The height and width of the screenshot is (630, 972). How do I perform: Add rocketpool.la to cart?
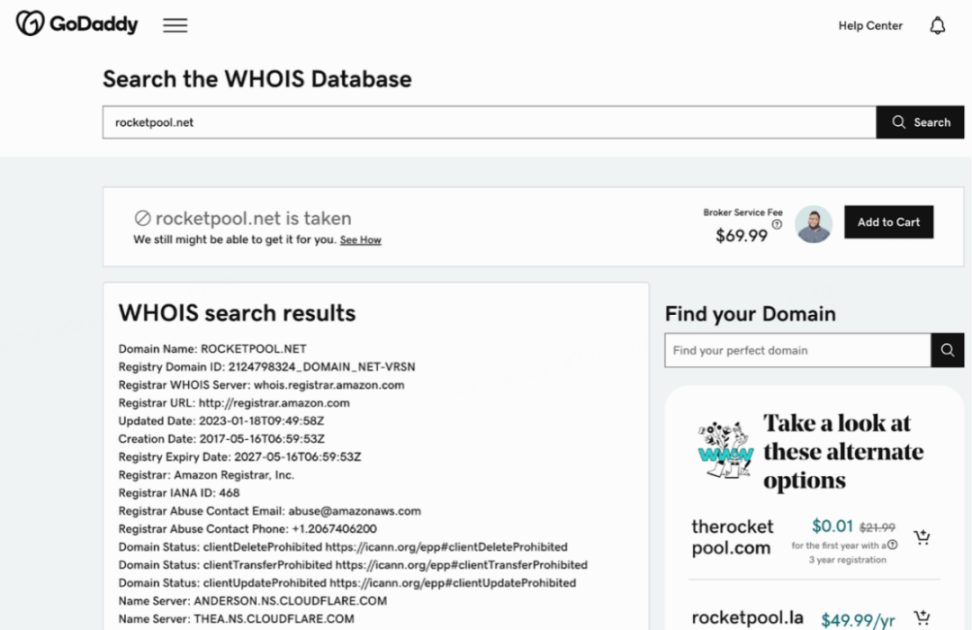click(922, 618)
